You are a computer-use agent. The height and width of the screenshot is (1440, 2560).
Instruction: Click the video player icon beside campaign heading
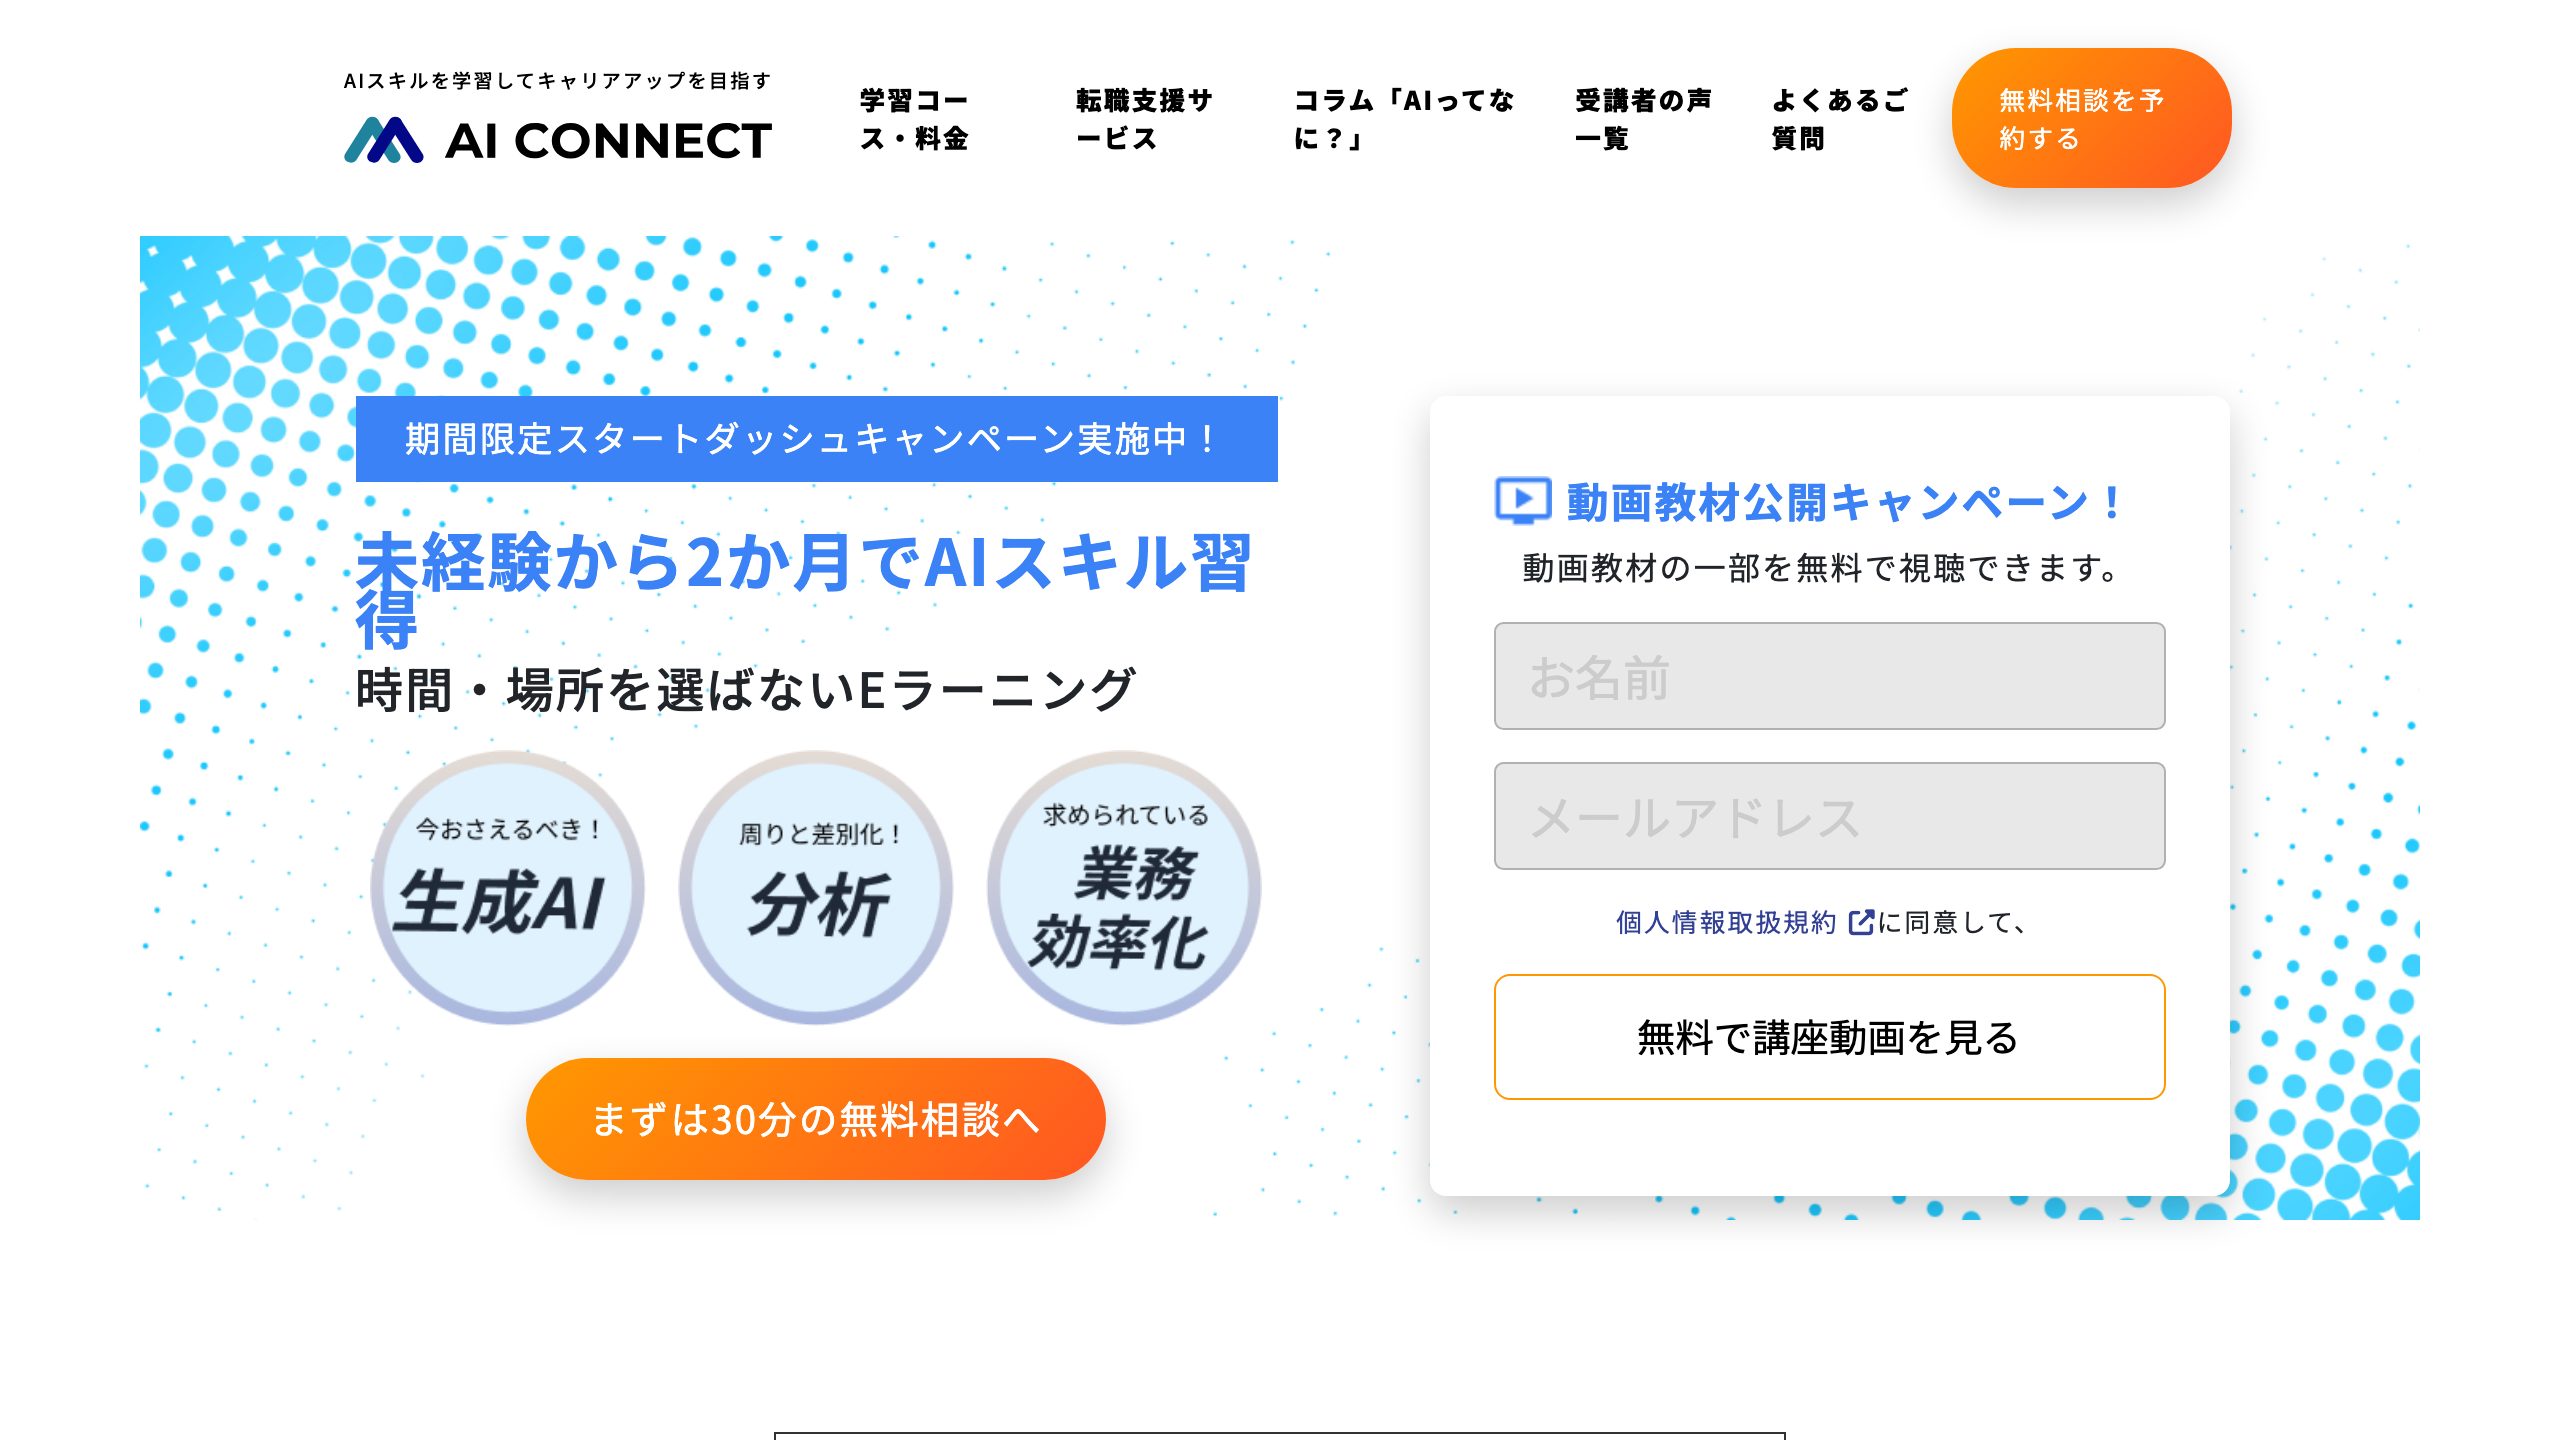click(x=1523, y=500)
